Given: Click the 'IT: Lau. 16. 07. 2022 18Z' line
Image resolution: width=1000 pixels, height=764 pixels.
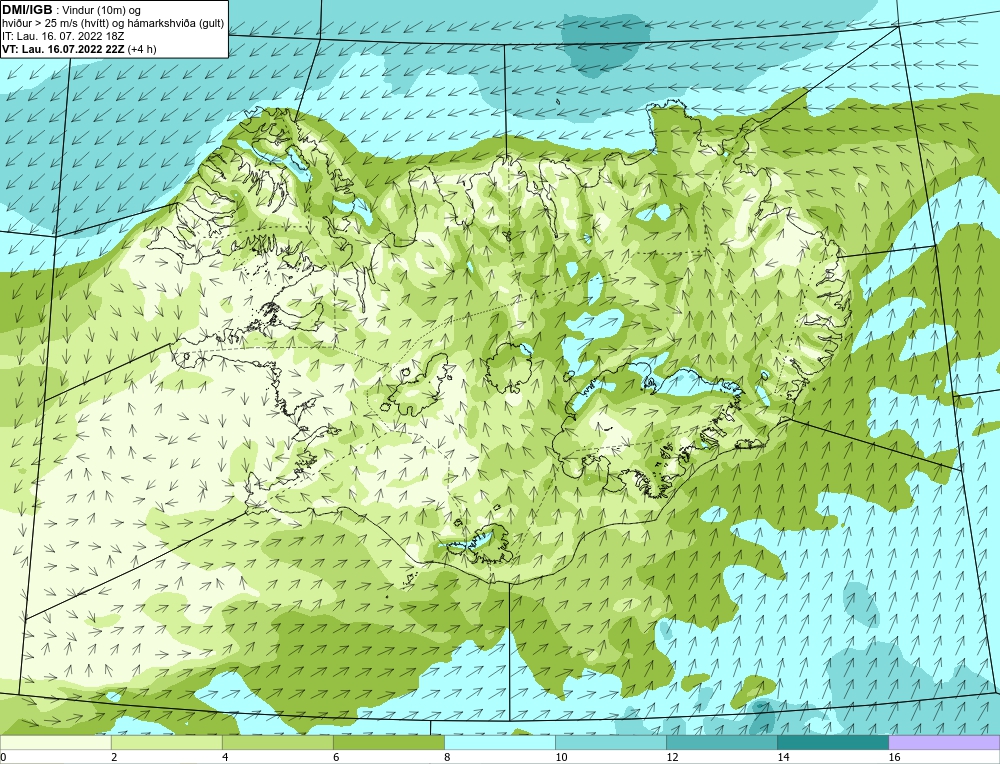Looking at the screenshot, I should click(63, 36).
